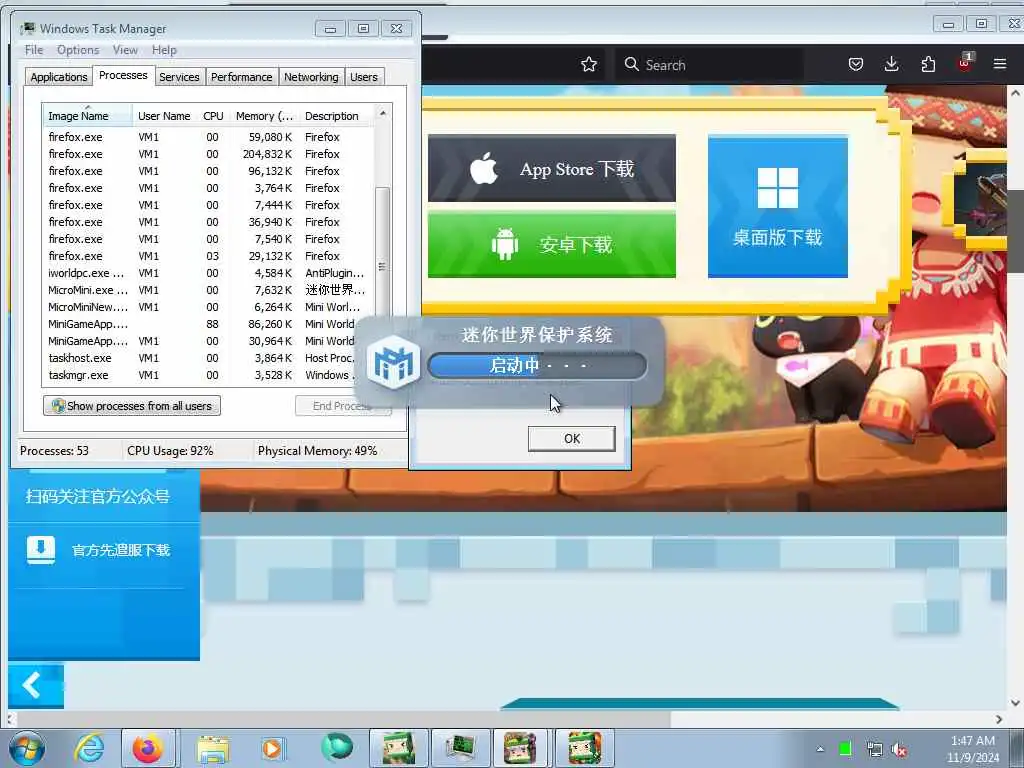
Task: Open Windows Start orb
Action: point(27,748)
